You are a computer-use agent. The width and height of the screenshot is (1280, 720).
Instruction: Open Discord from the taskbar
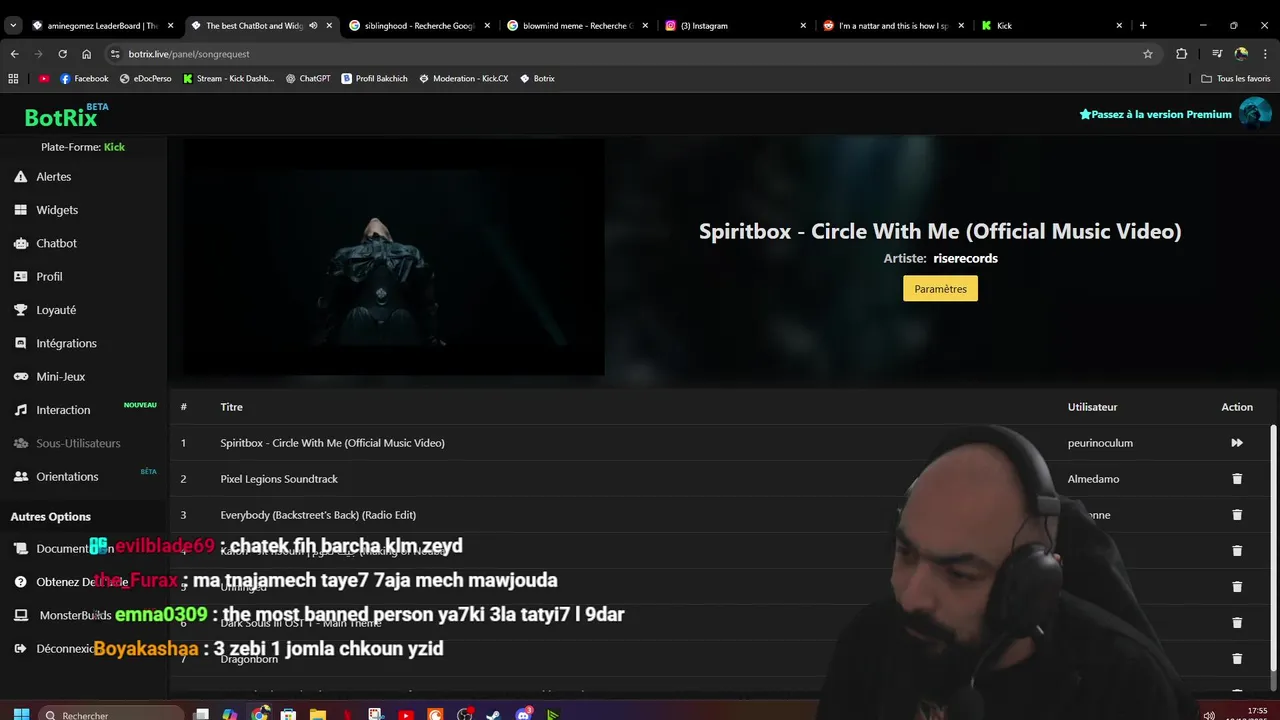click(x=523, y=715)
